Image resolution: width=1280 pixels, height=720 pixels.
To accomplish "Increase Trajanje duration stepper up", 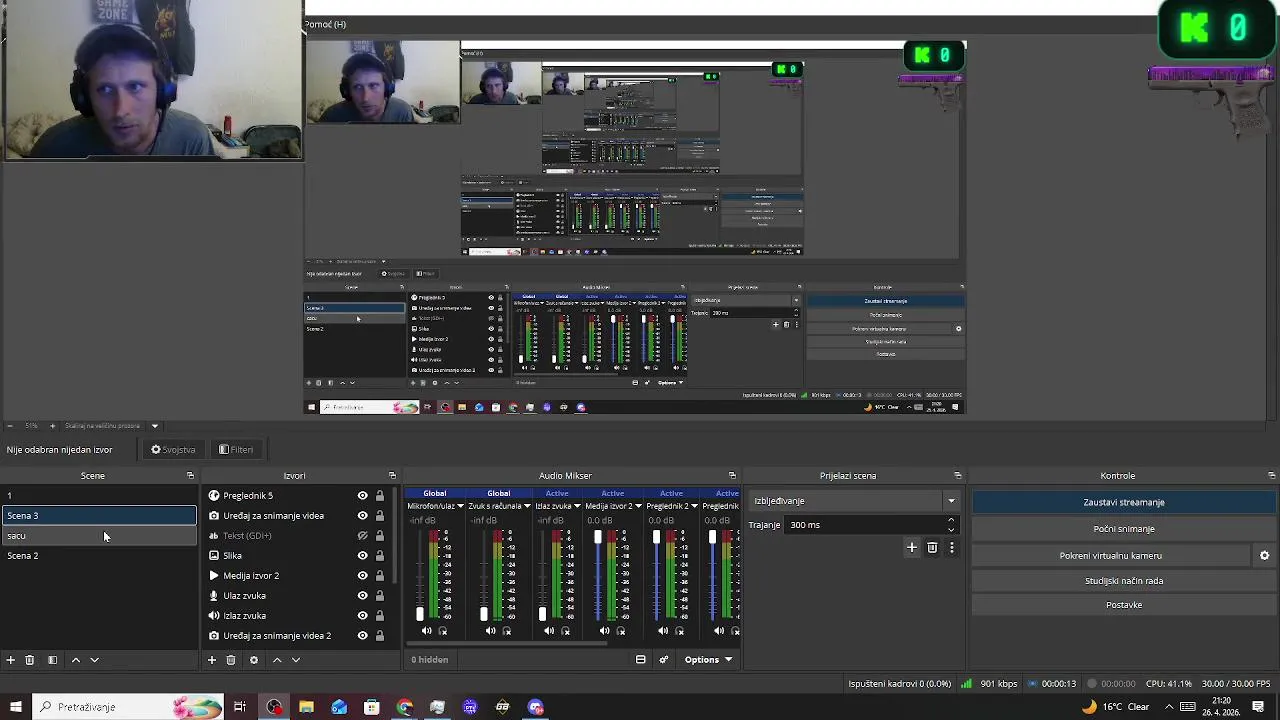I will [x=951, y=520].
